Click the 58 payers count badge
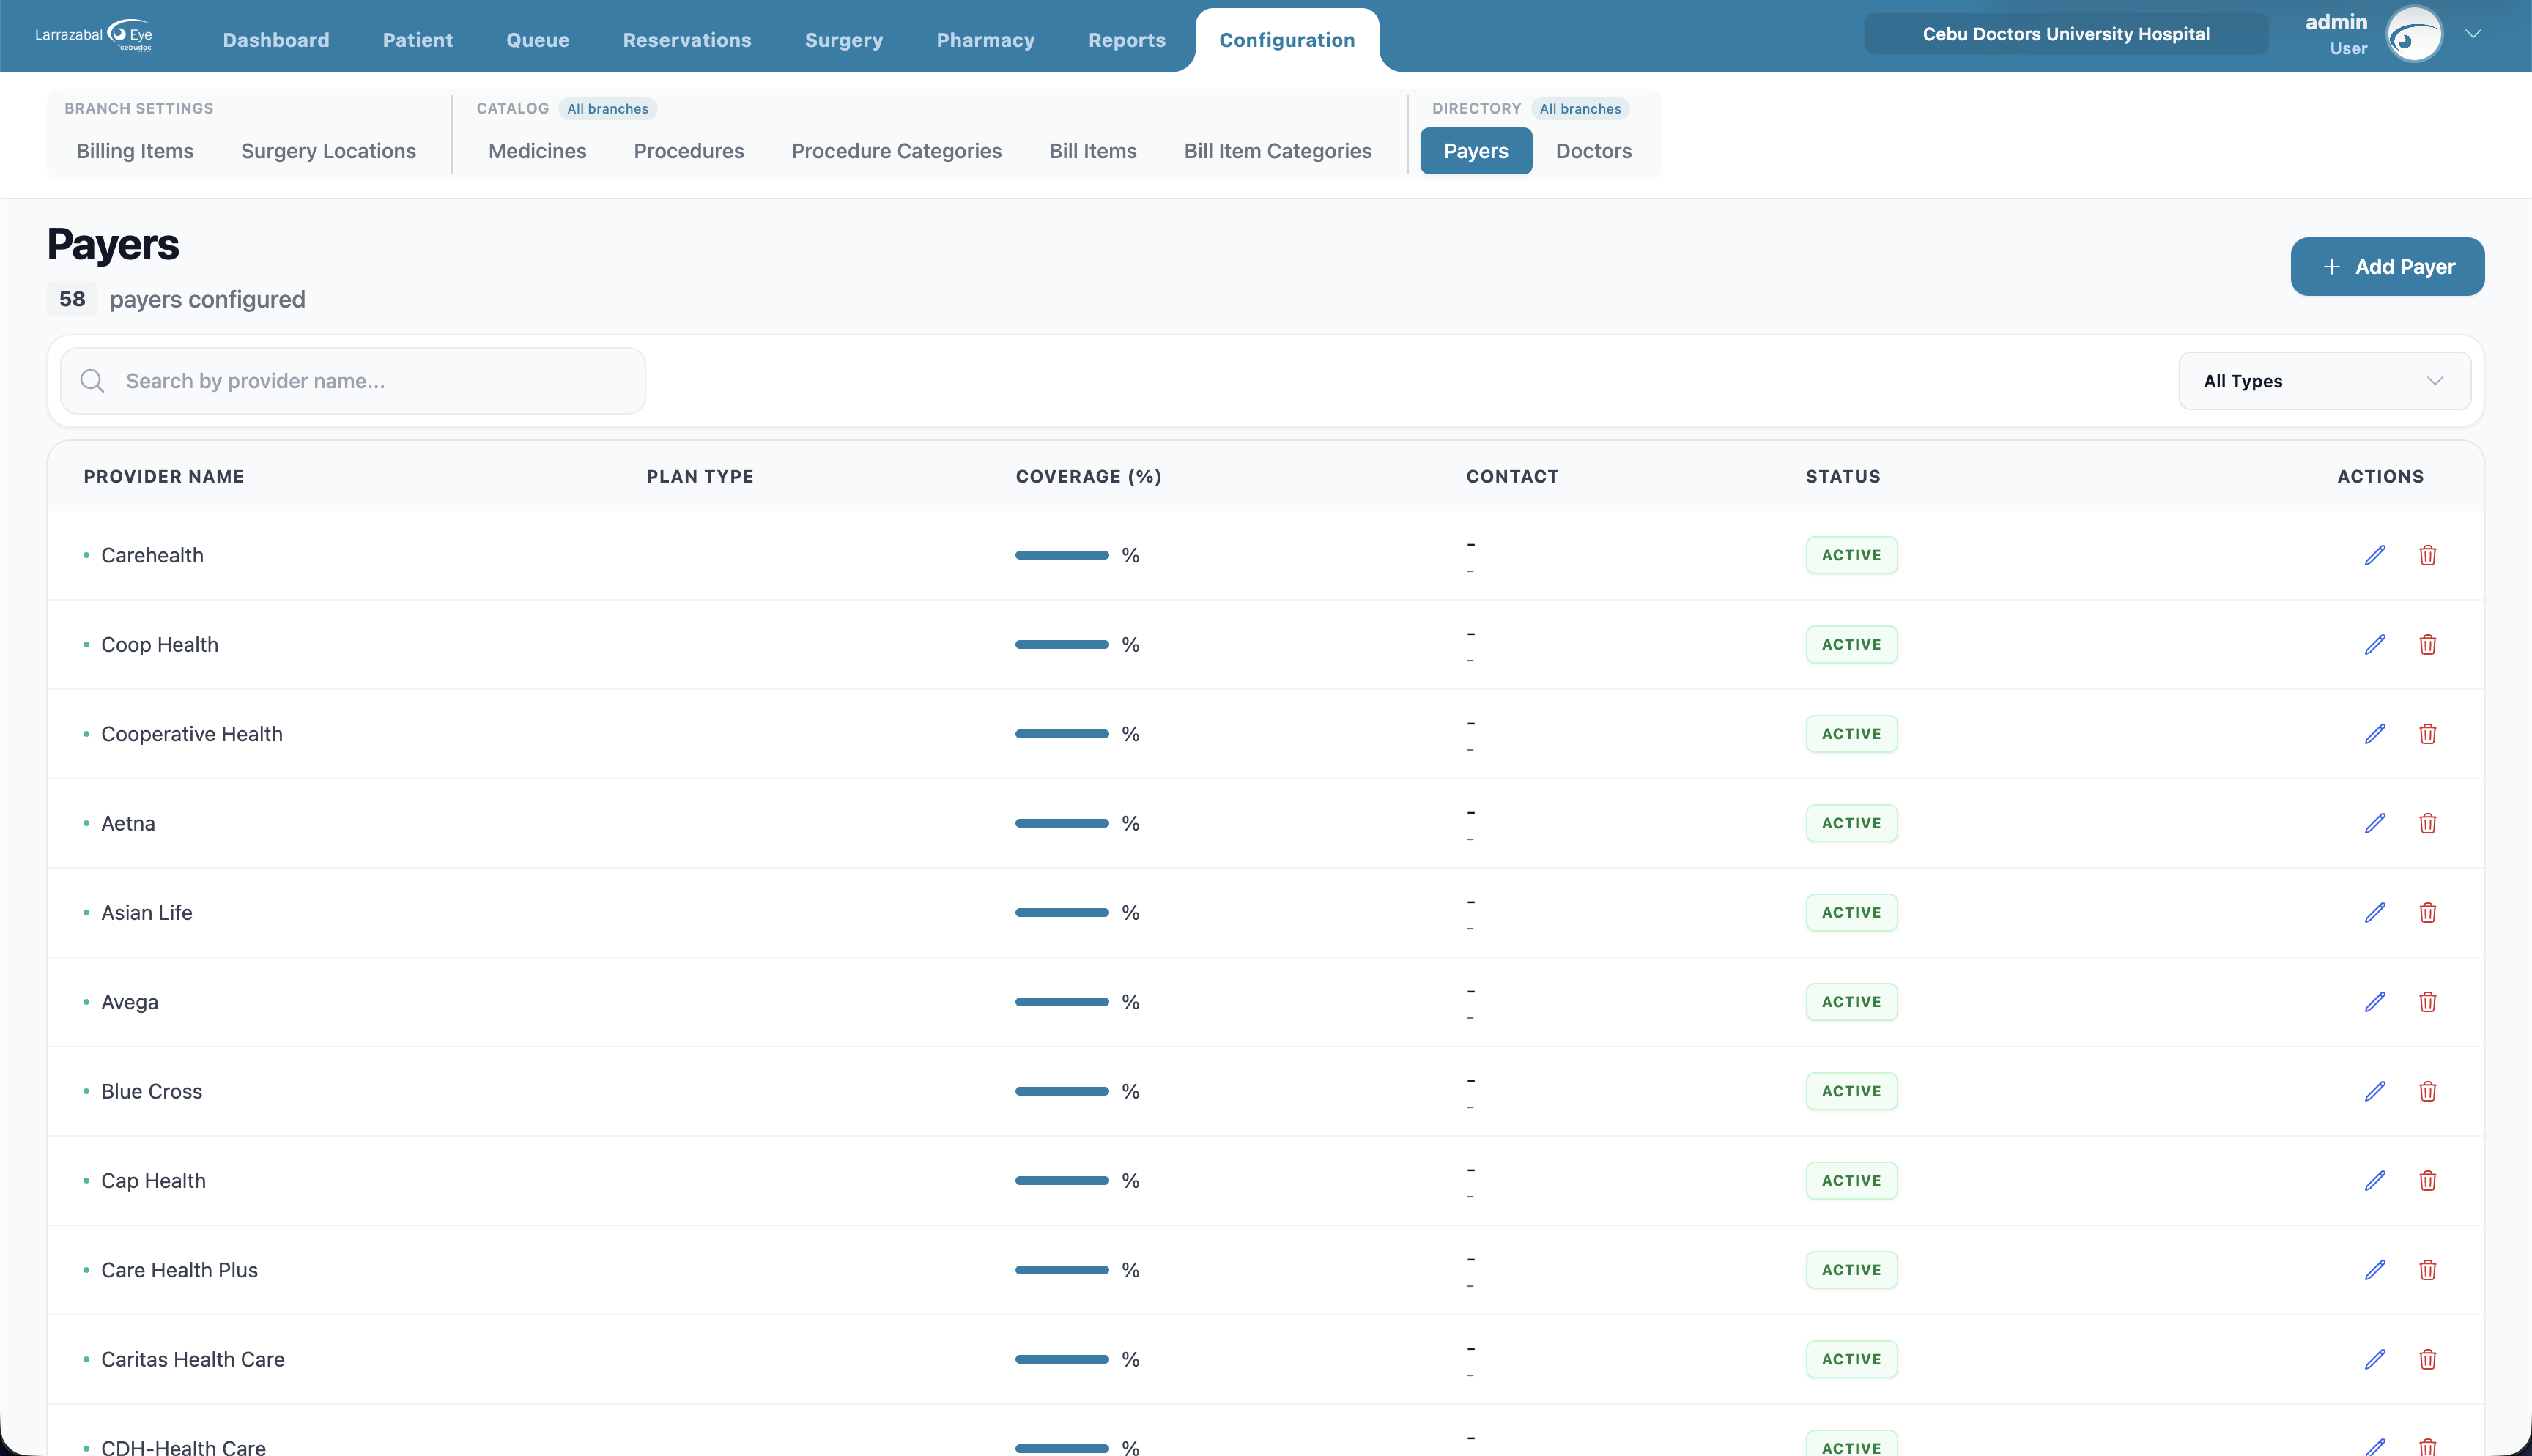Screen dimensions: 2532x1456 click(x=72, y=299)
